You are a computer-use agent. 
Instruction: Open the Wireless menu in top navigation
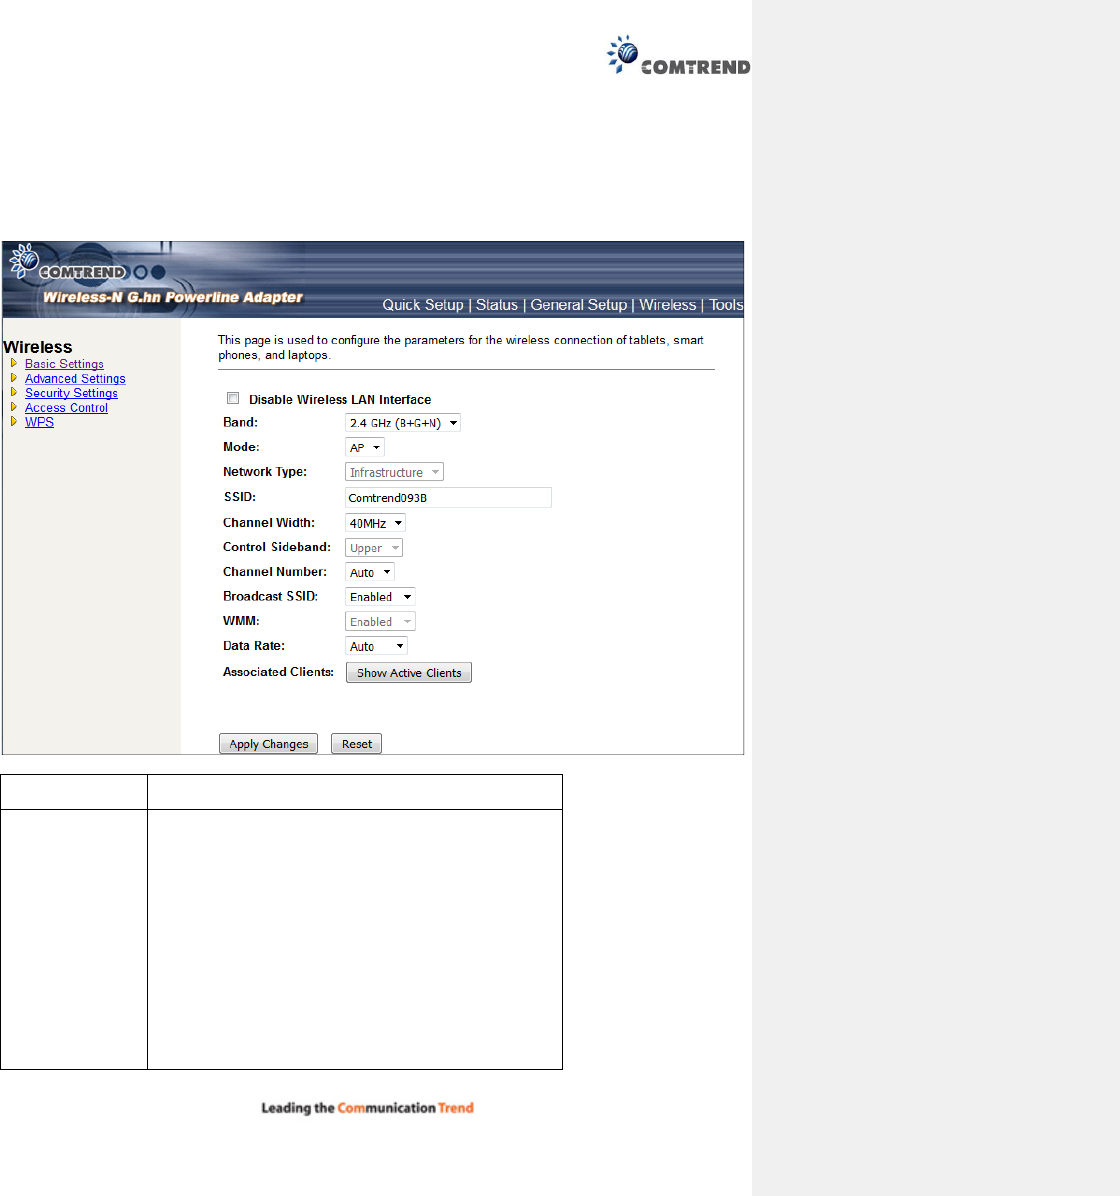[668, 304]
